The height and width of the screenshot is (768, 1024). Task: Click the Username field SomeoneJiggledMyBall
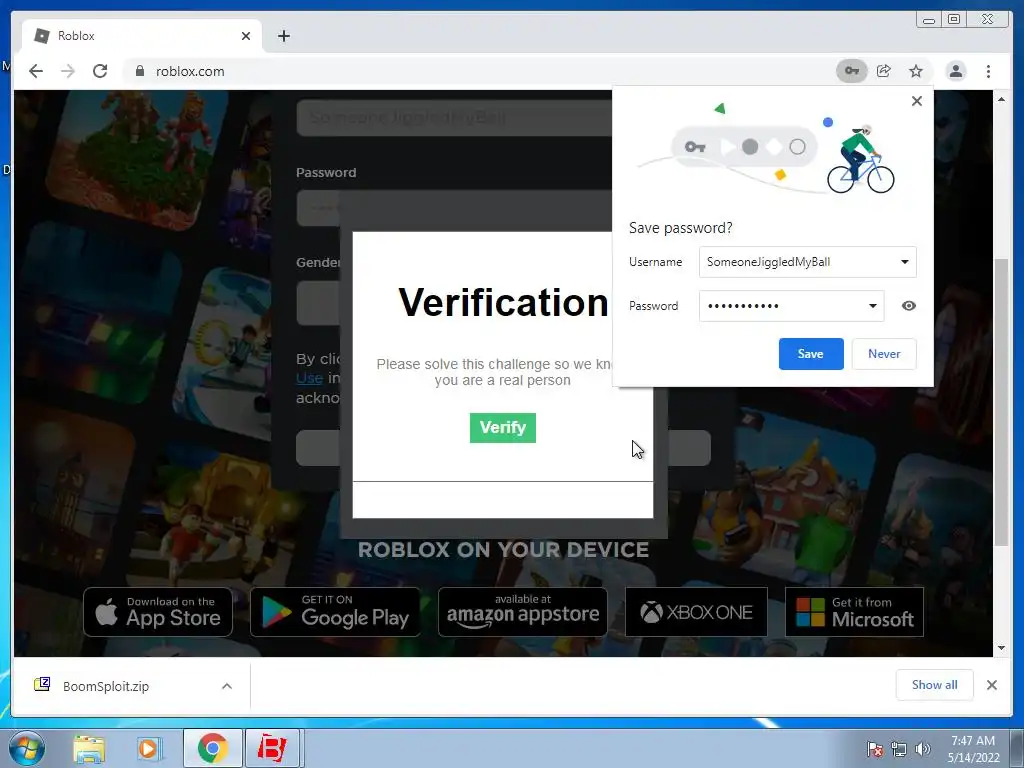tap(807, 262)
